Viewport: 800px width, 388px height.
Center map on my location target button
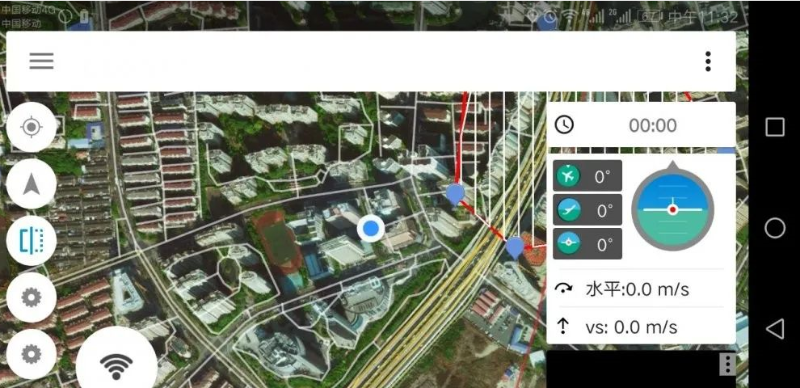[32, 127]
